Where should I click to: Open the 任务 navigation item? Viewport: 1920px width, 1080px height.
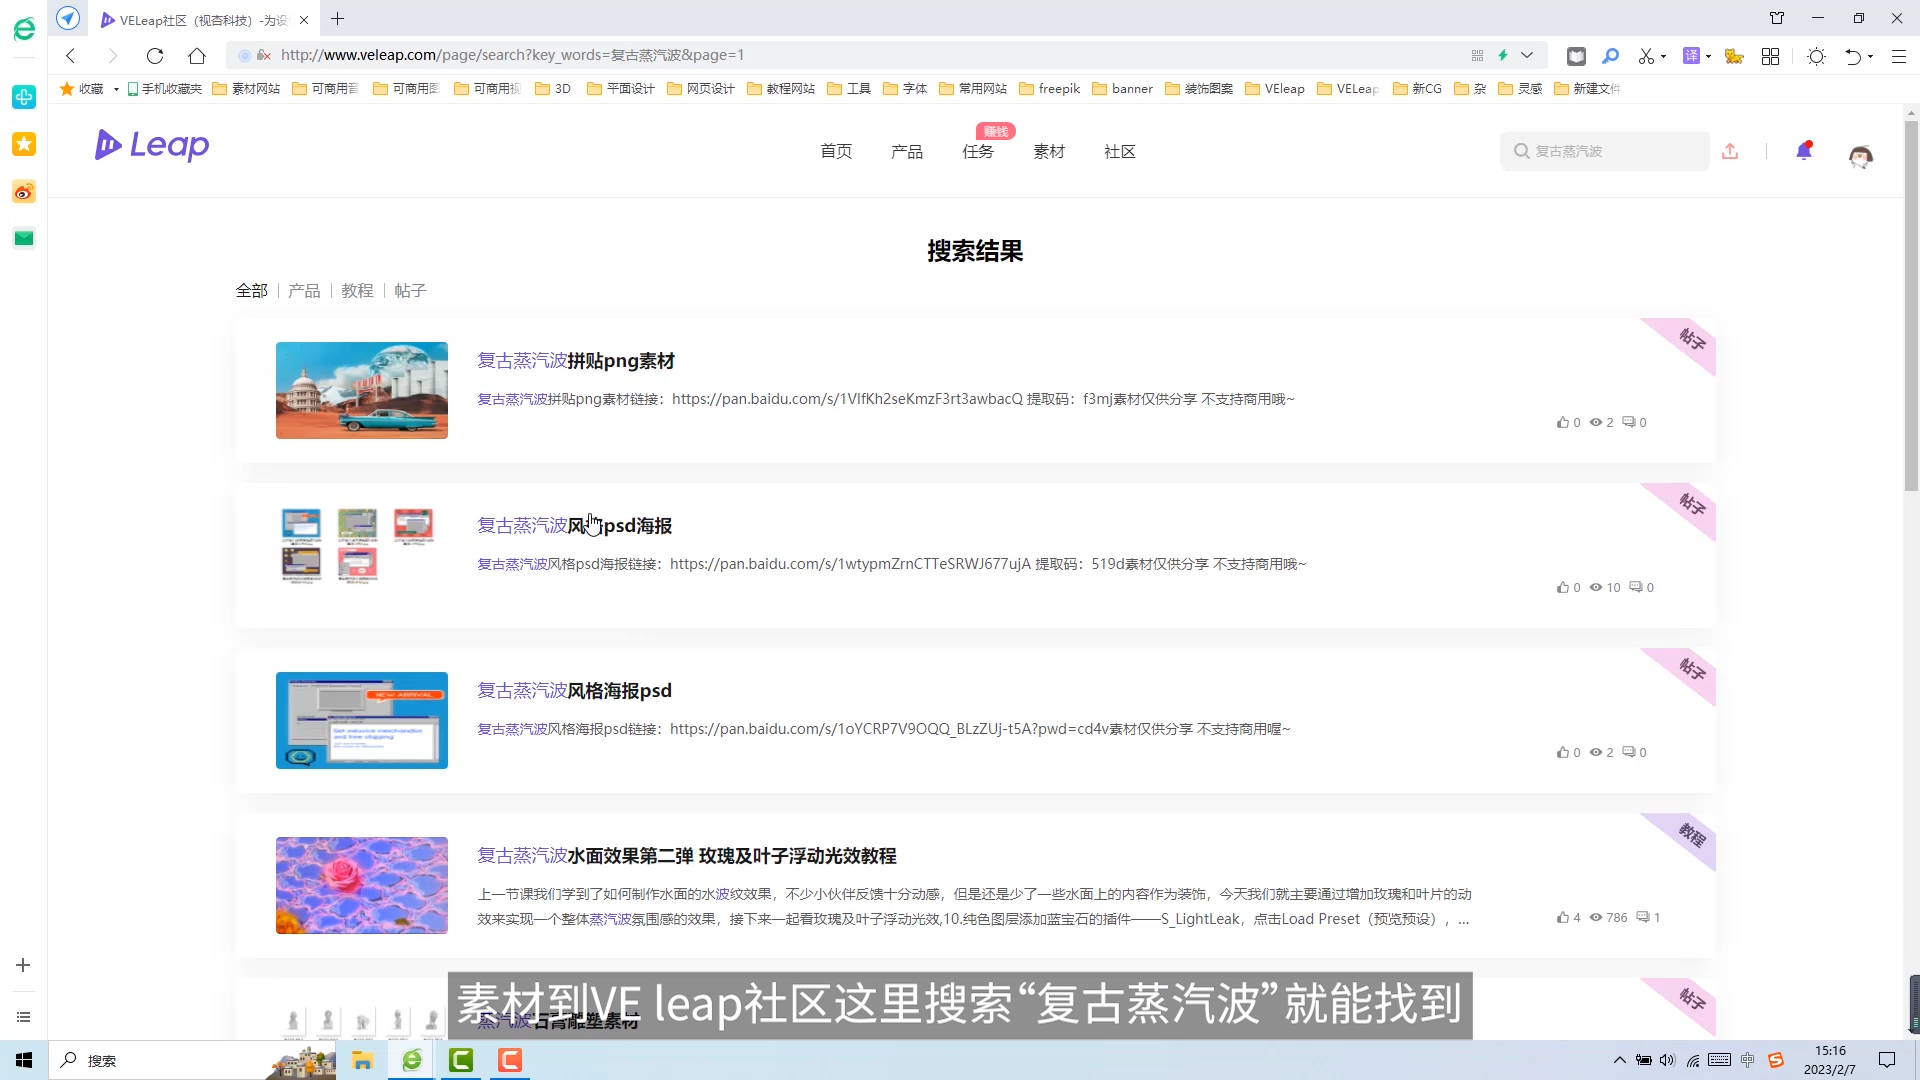point(978,151)
